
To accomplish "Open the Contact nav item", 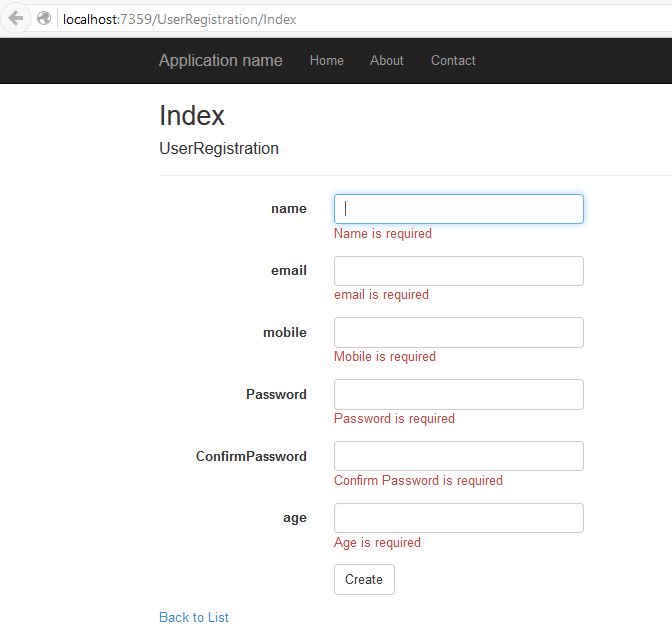I will [453, 60].
